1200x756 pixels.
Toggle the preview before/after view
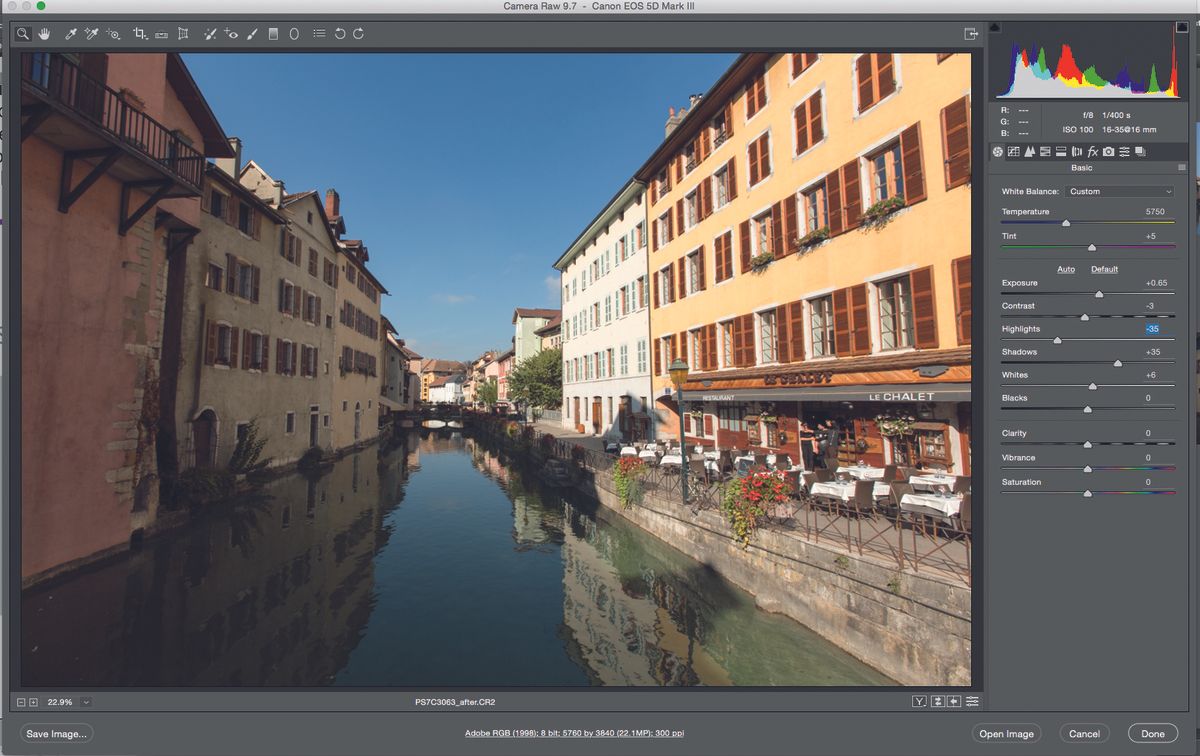pyautogui.click(x=918, y=702)
